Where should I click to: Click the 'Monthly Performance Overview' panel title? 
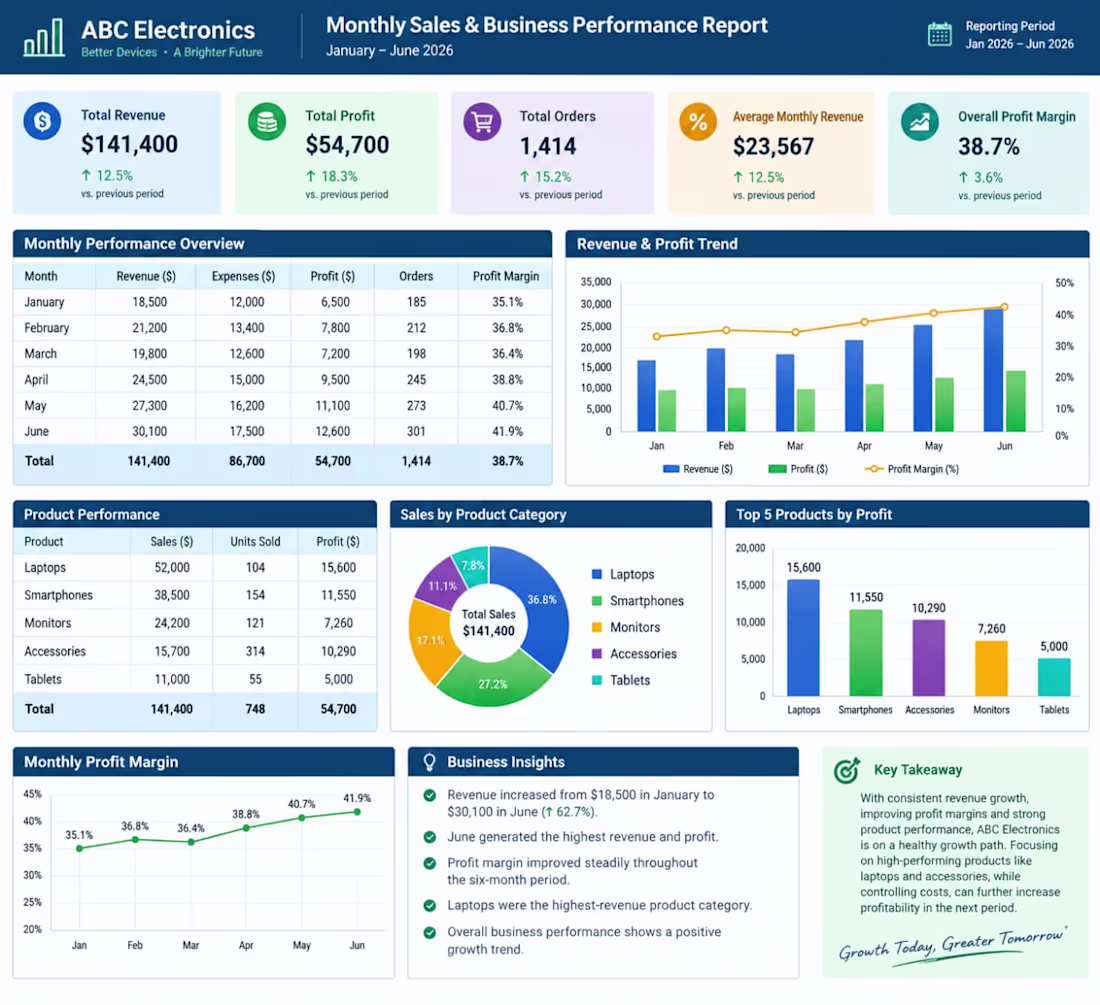click(x=134, y=243)
